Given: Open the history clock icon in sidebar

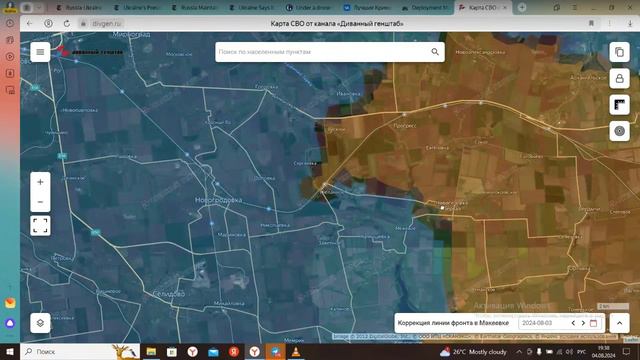Looking at the screenshot, I should click(10, 23).
